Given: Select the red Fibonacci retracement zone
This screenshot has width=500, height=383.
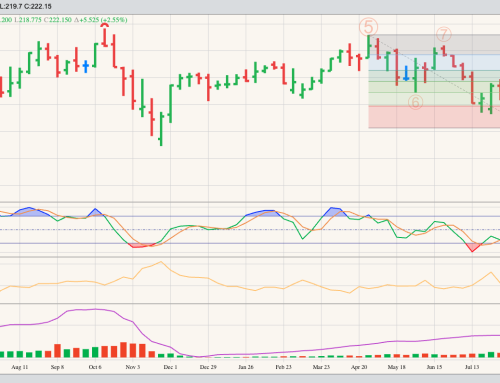Looking at the screenshot, I should [434, 117].
